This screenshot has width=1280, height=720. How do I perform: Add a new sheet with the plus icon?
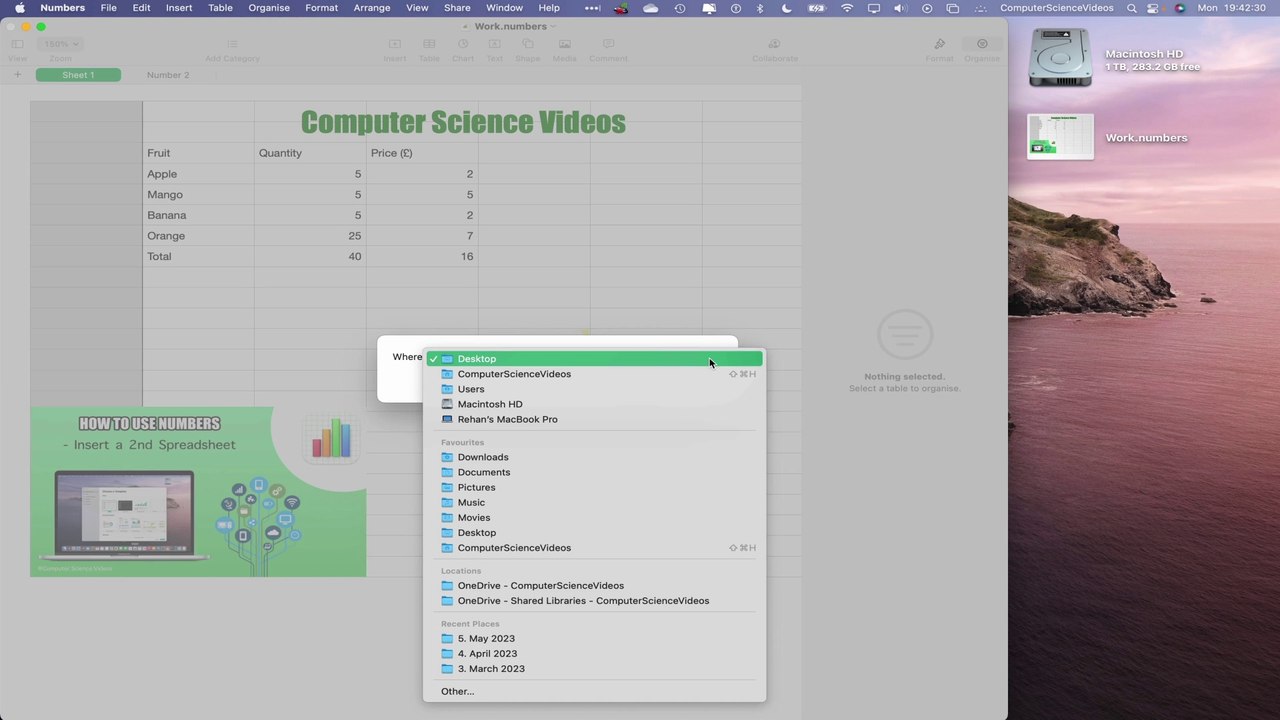(x=17, y=75)
